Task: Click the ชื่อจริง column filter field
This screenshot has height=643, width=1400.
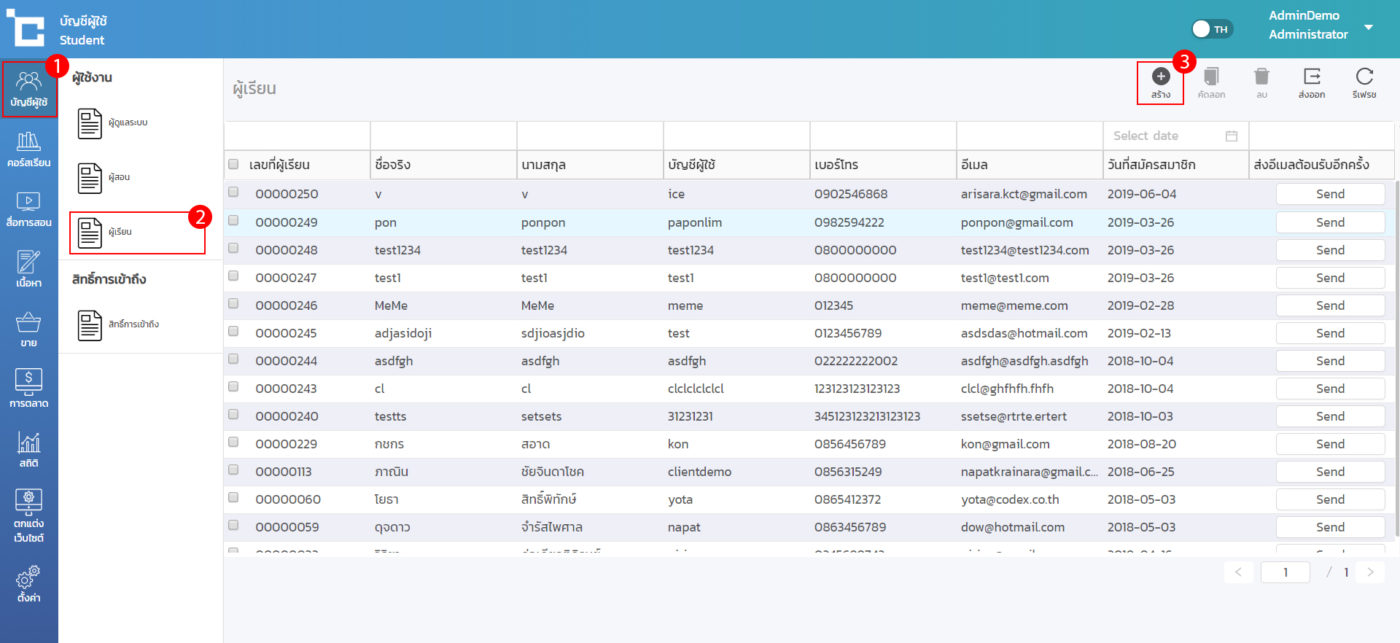Action: (443, 136)
